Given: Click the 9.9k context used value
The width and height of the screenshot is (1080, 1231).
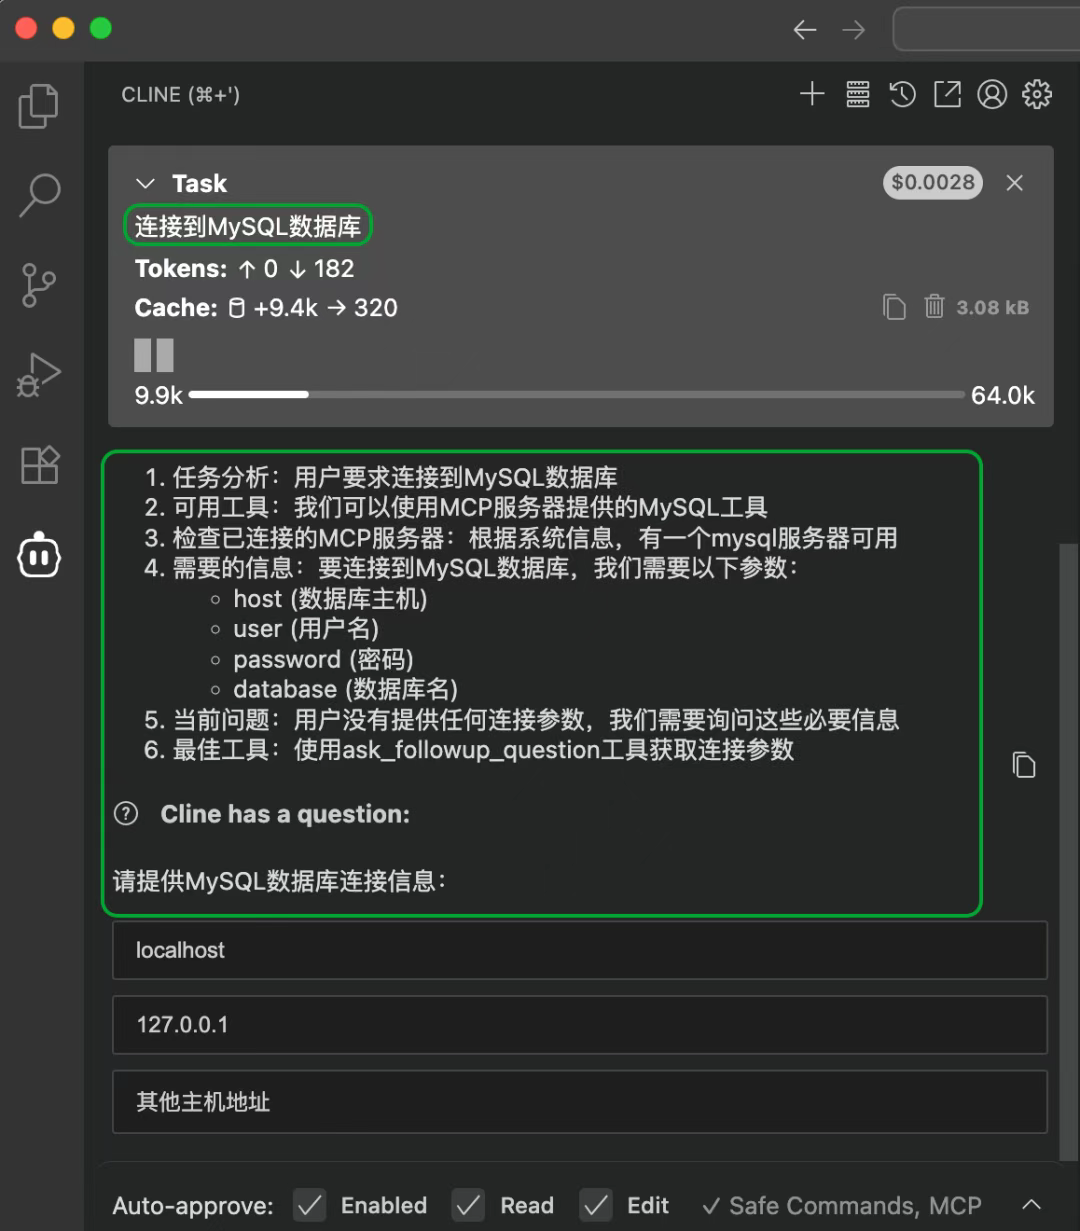Looking at the screenshot, I should tap(159, 395).
